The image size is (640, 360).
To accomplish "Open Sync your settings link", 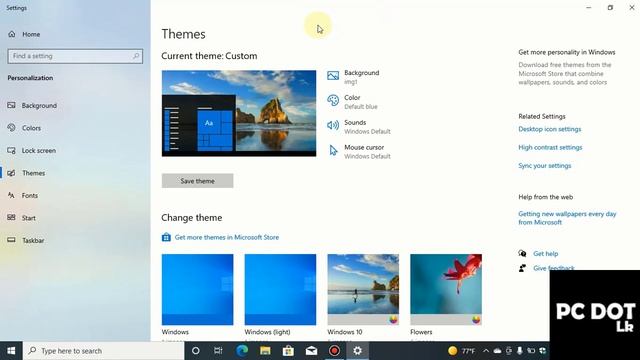I will (545, 166).
